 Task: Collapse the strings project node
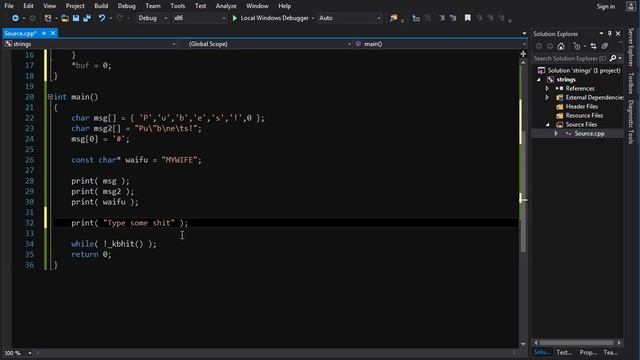[539, 80]
